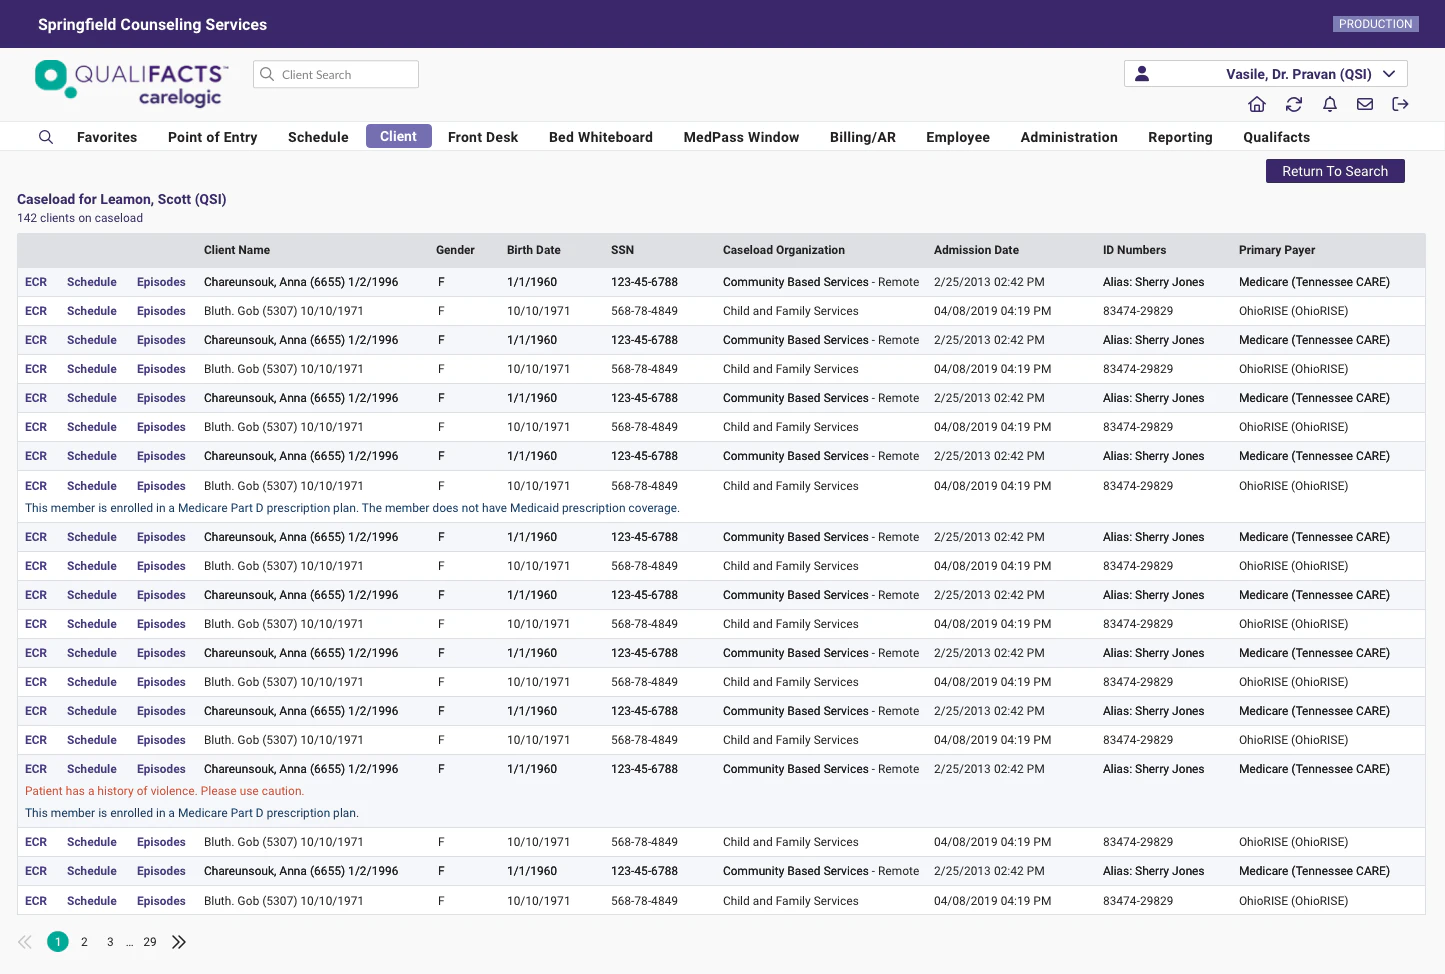Open search via the magnifier icon in navigation
The width and height of the screenshot is (1445, 974).
(45, 136)
